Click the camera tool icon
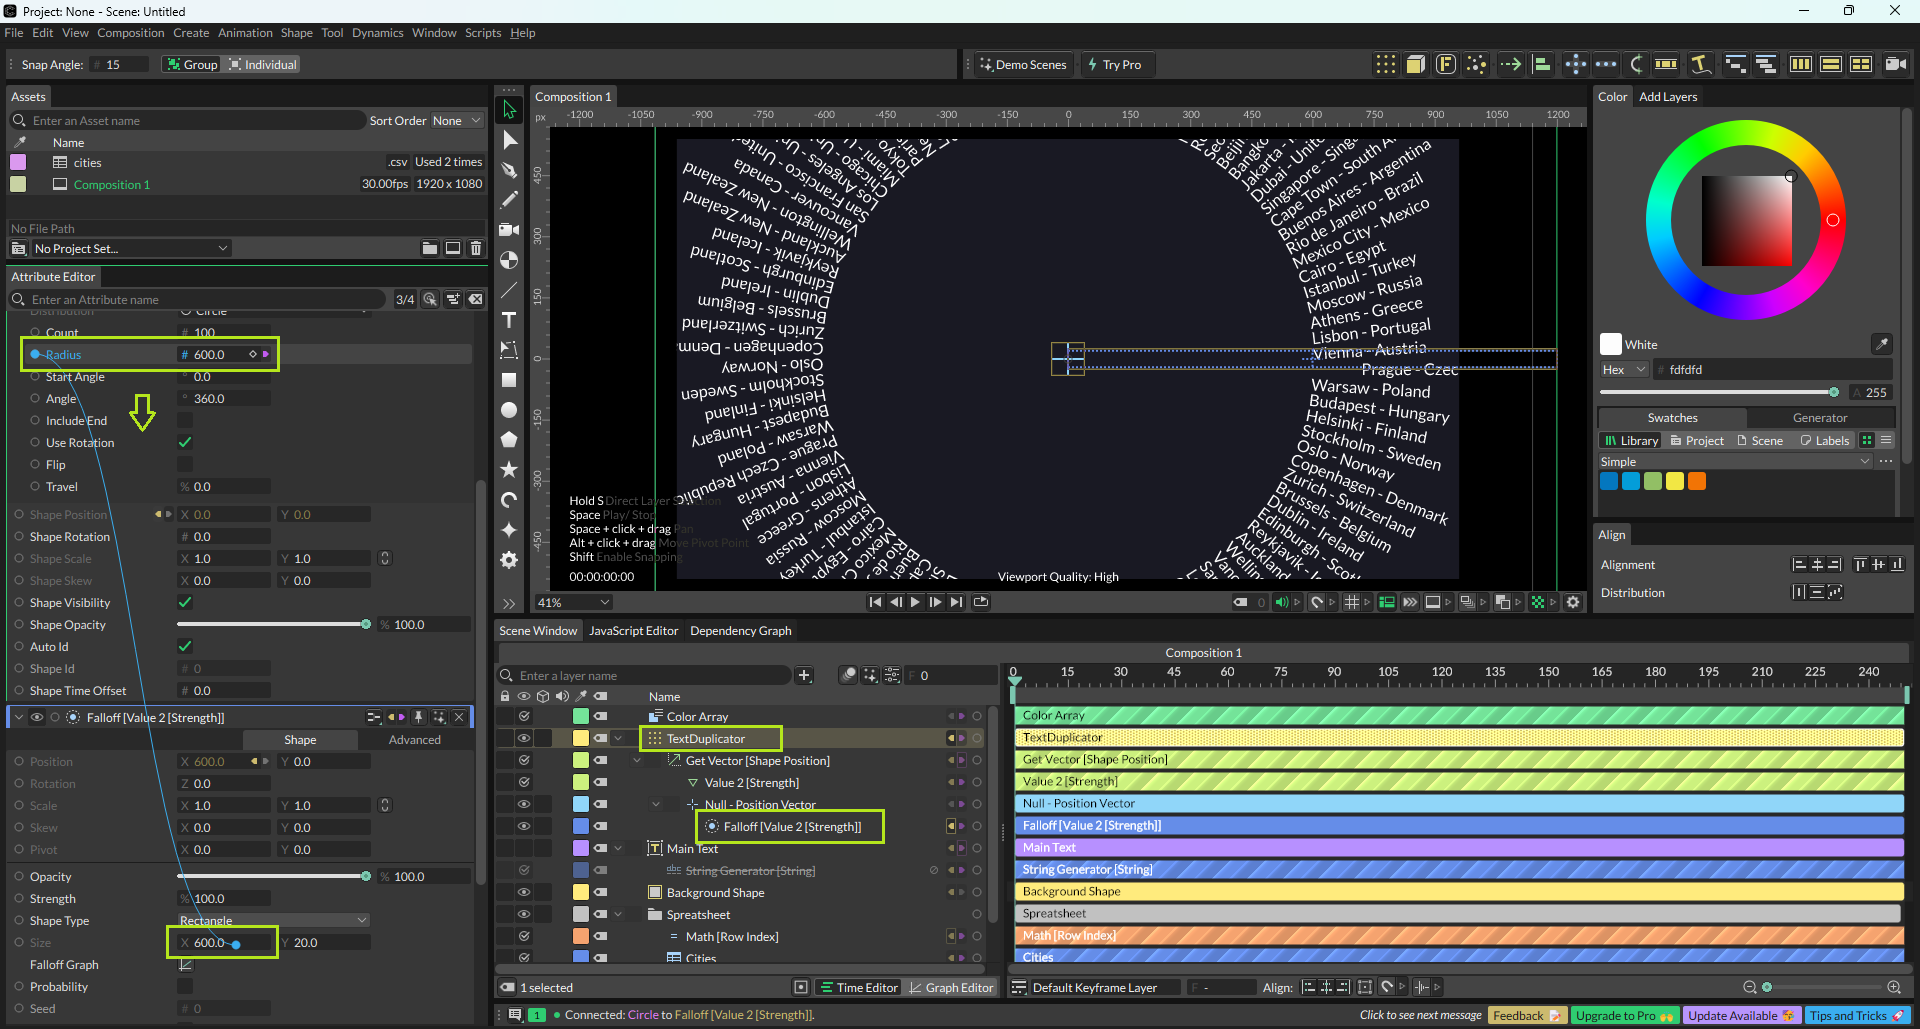Screen dimensions: 1920x1029 coord(509,230)
